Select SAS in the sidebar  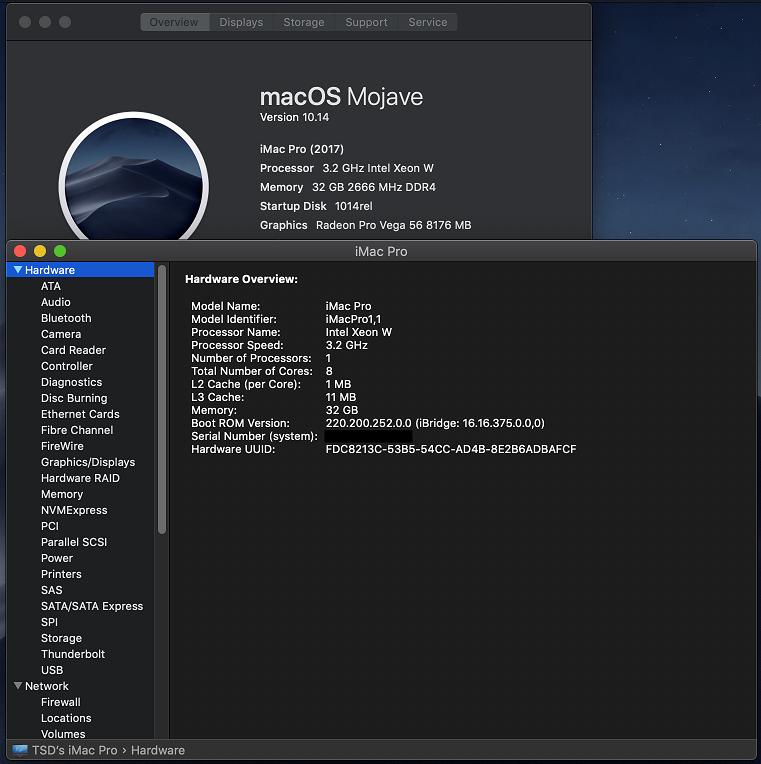point(52,590)
